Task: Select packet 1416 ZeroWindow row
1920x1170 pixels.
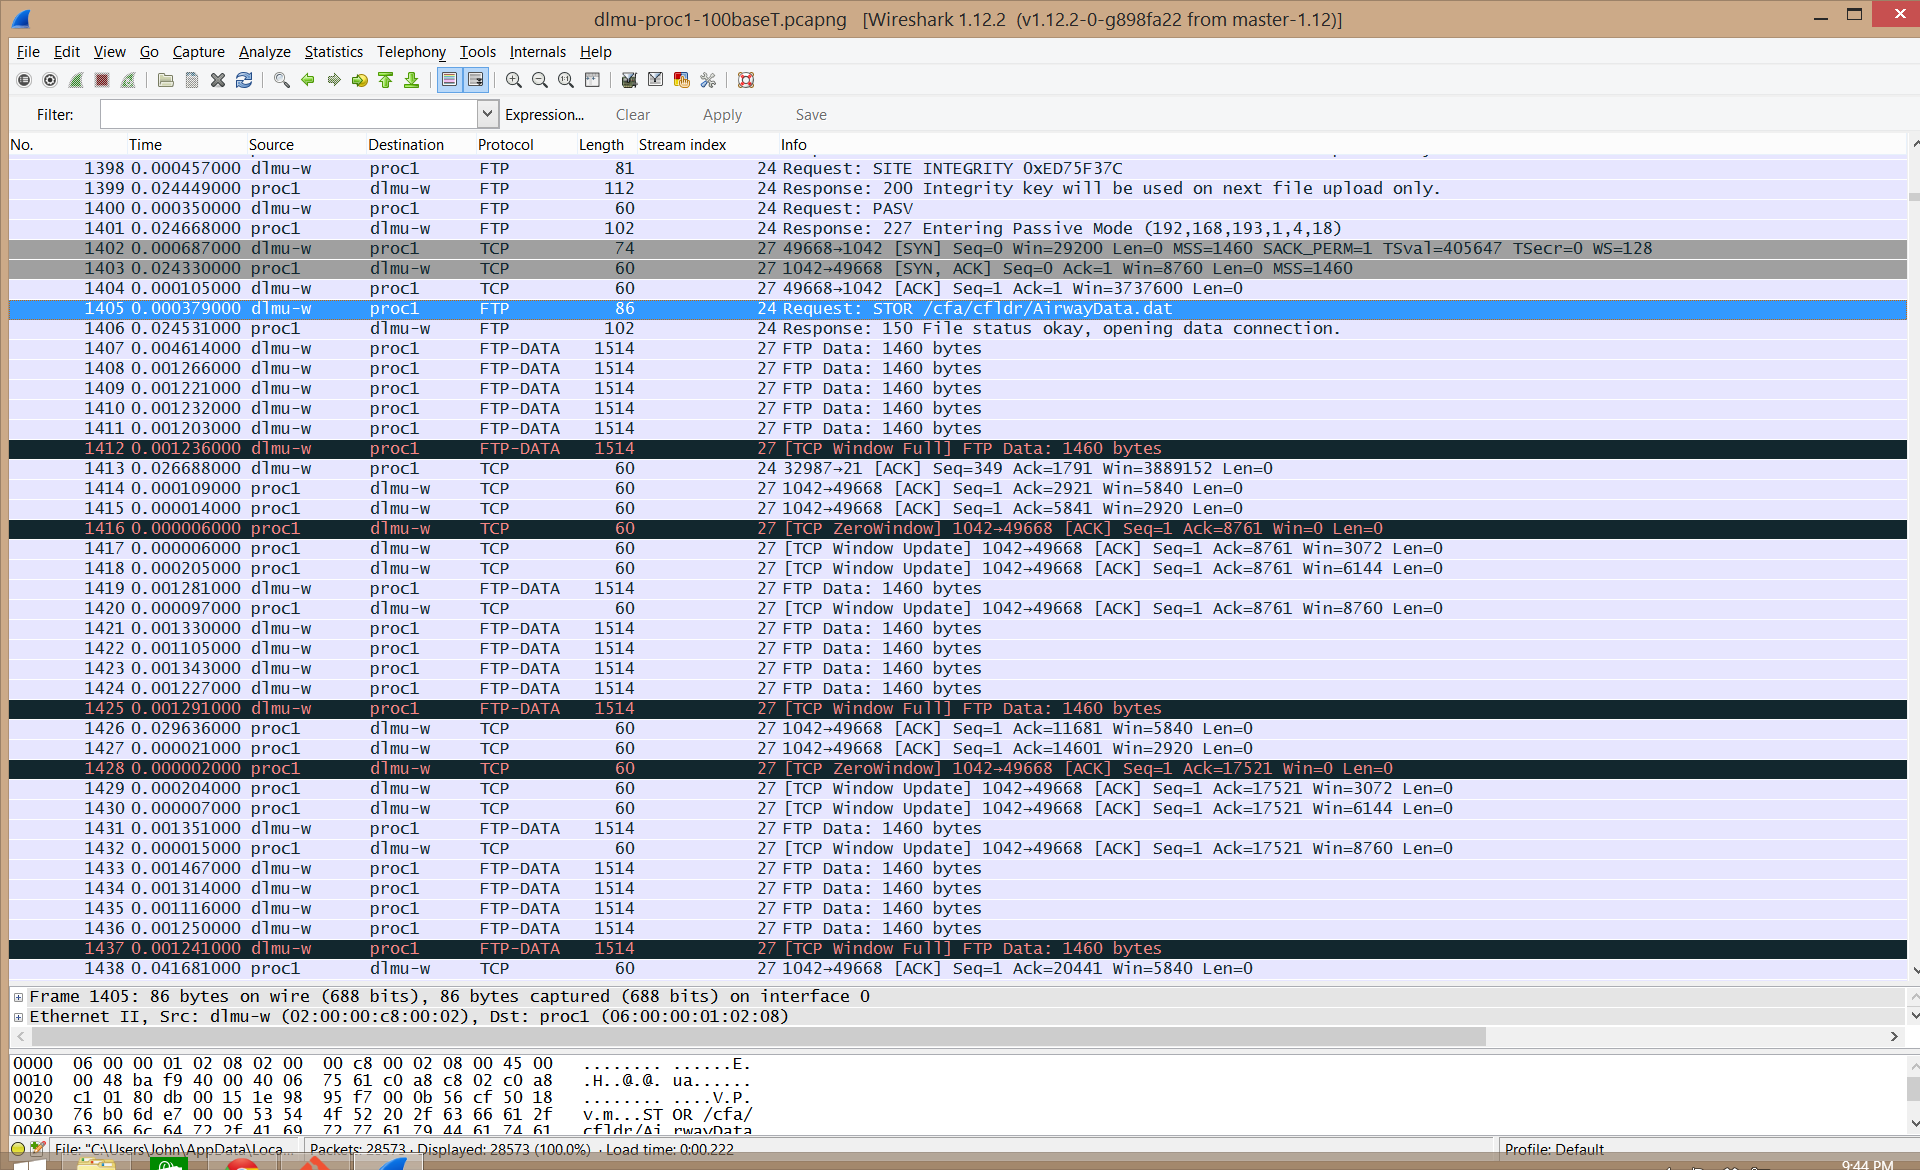Action: tap(957, 529)
